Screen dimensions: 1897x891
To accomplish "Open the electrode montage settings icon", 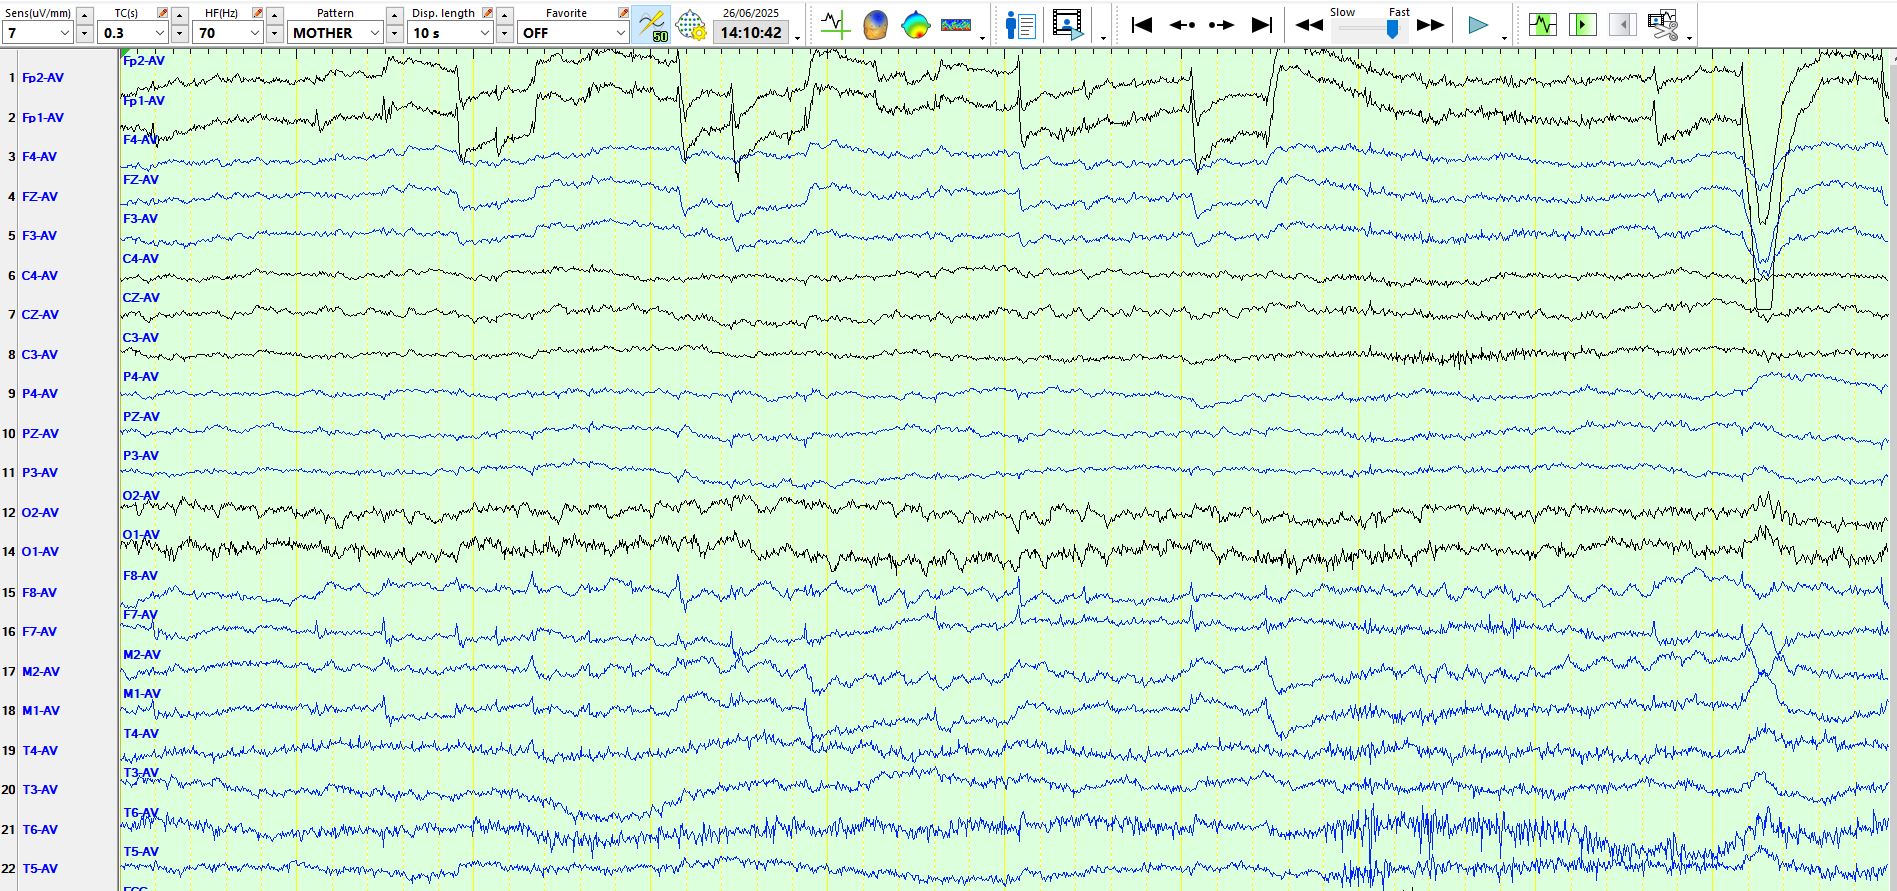I will coord(691,25).
